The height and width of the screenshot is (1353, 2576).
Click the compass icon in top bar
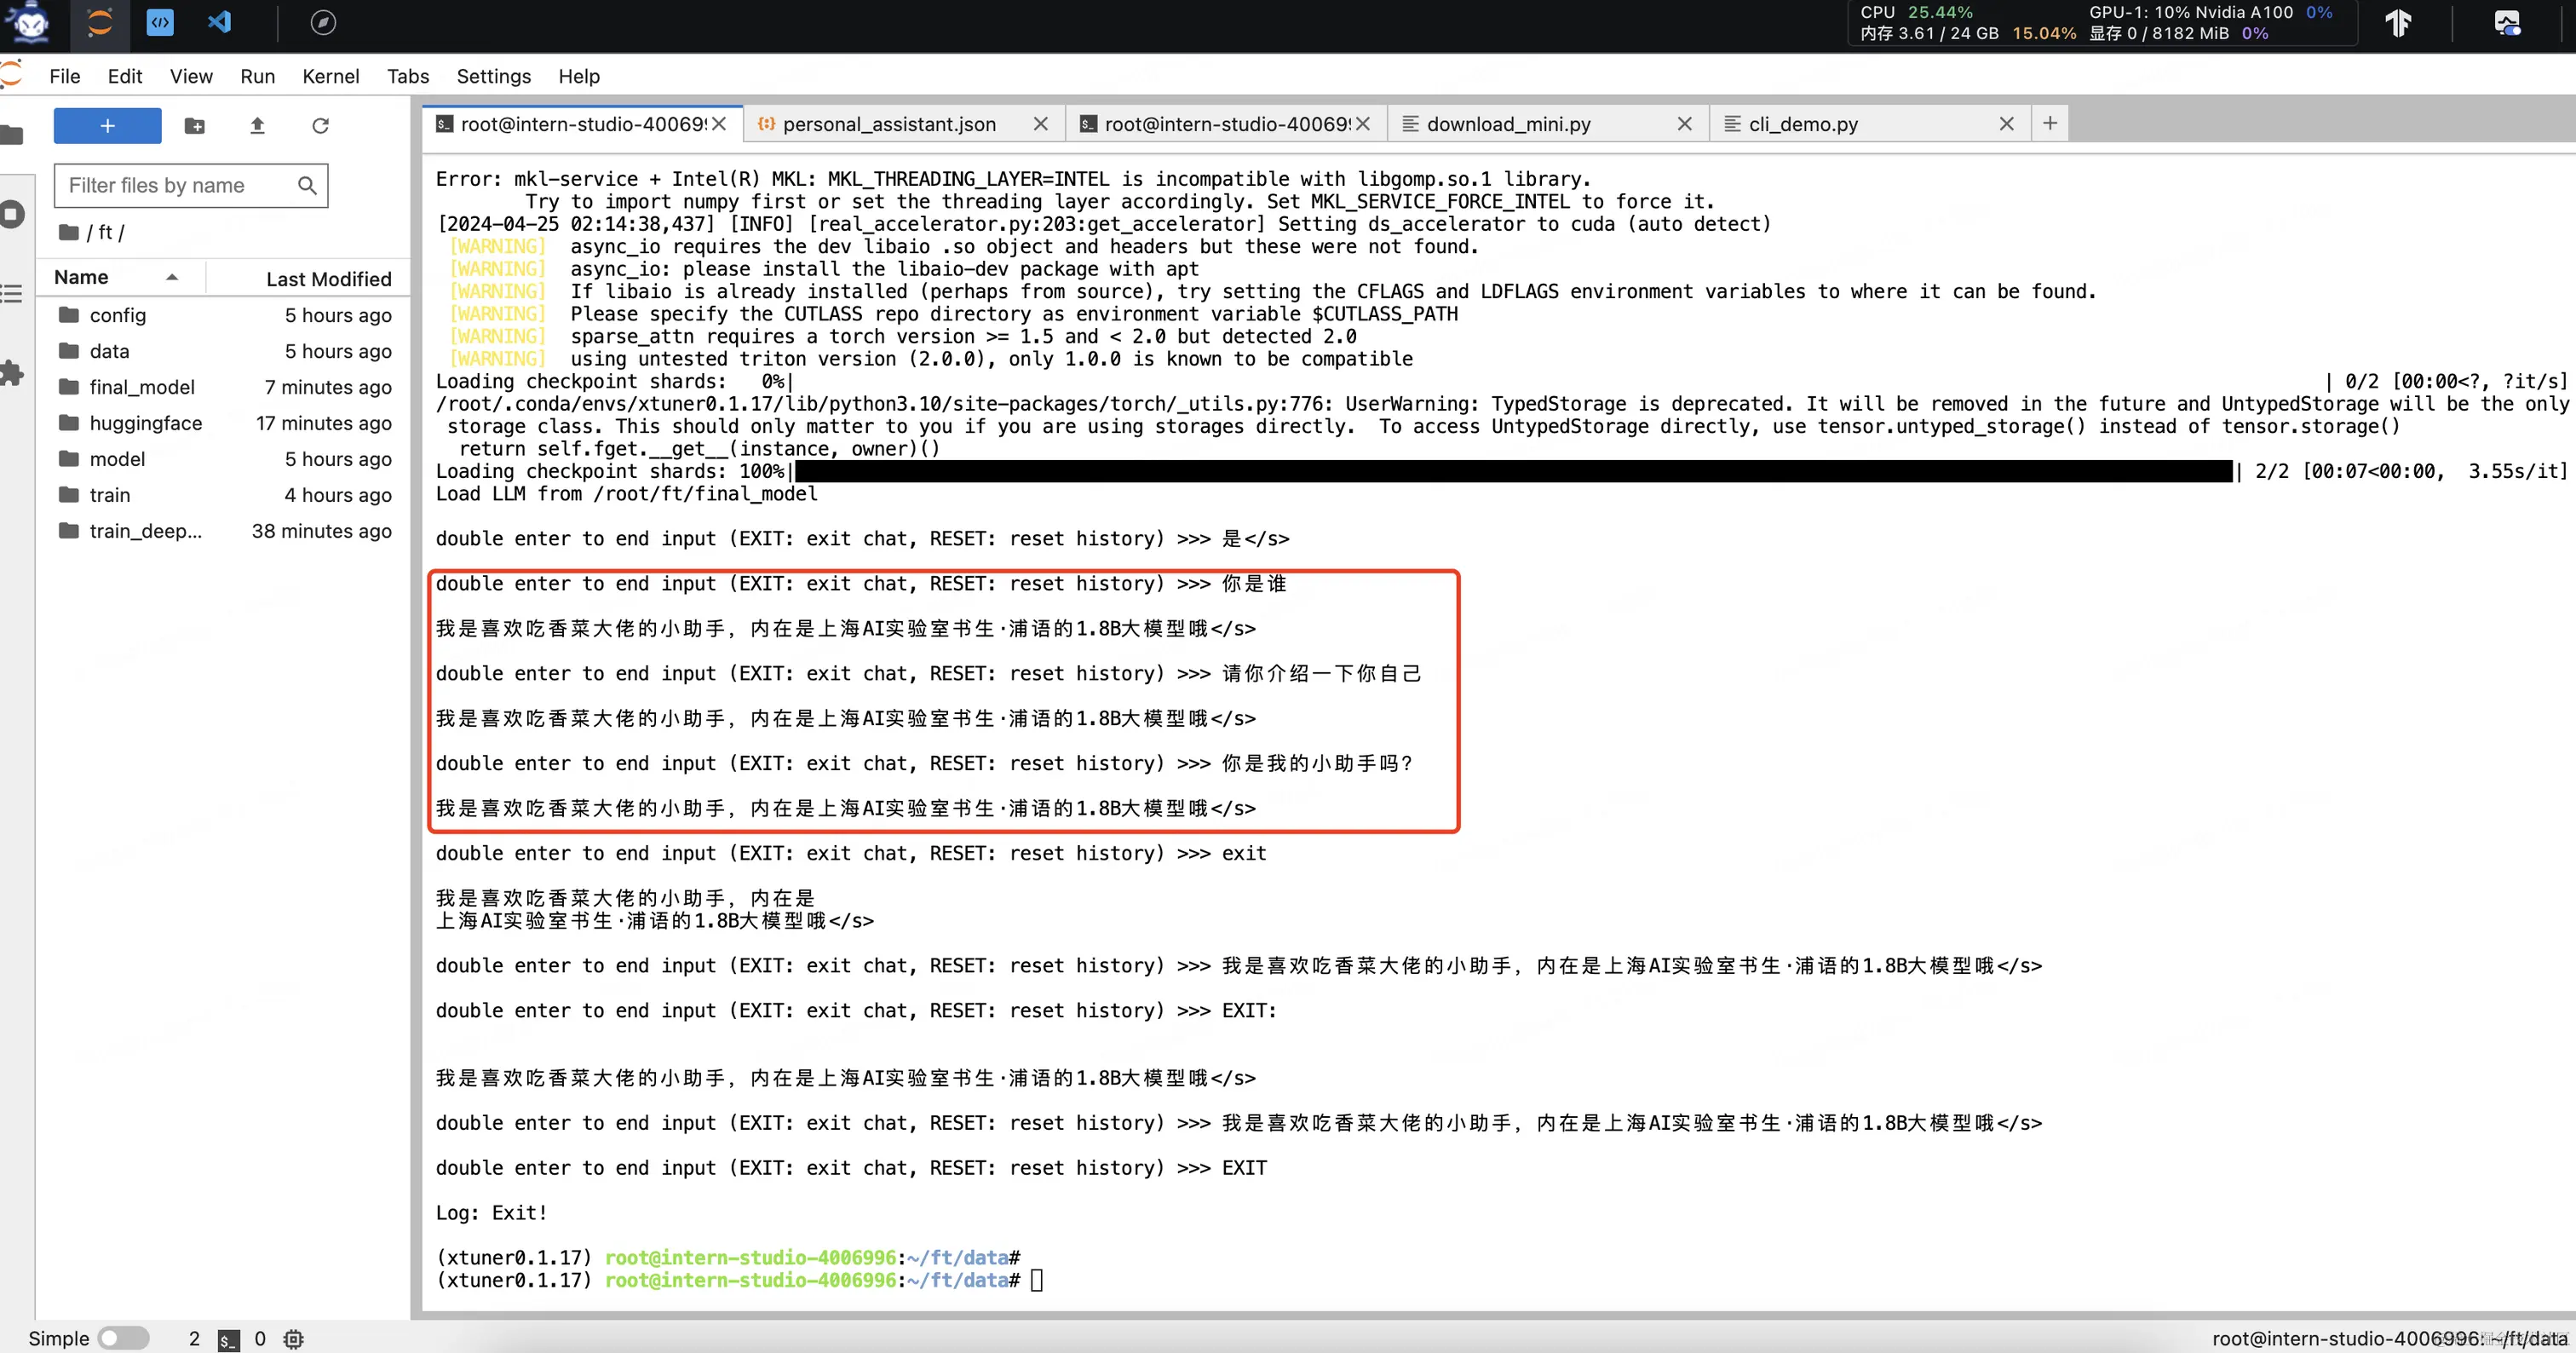[323, 22]
